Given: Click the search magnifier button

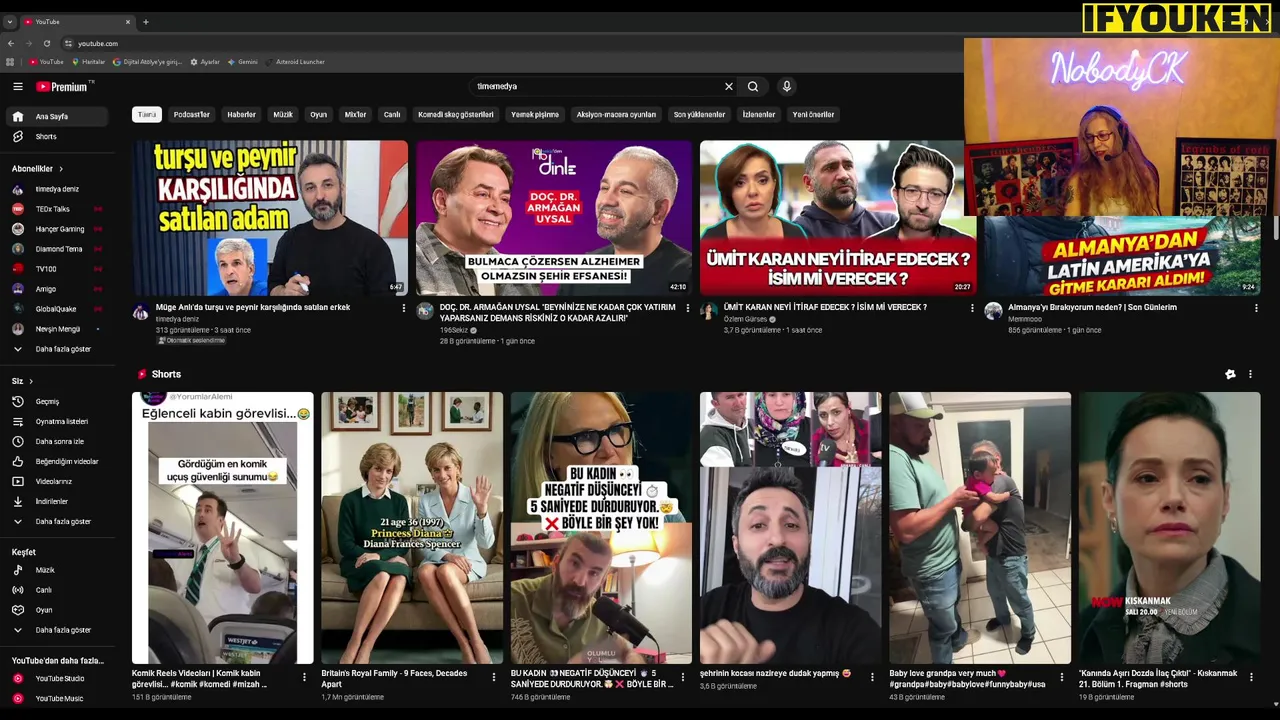Looking at the screenshot, I should click(x=753, y=87).
